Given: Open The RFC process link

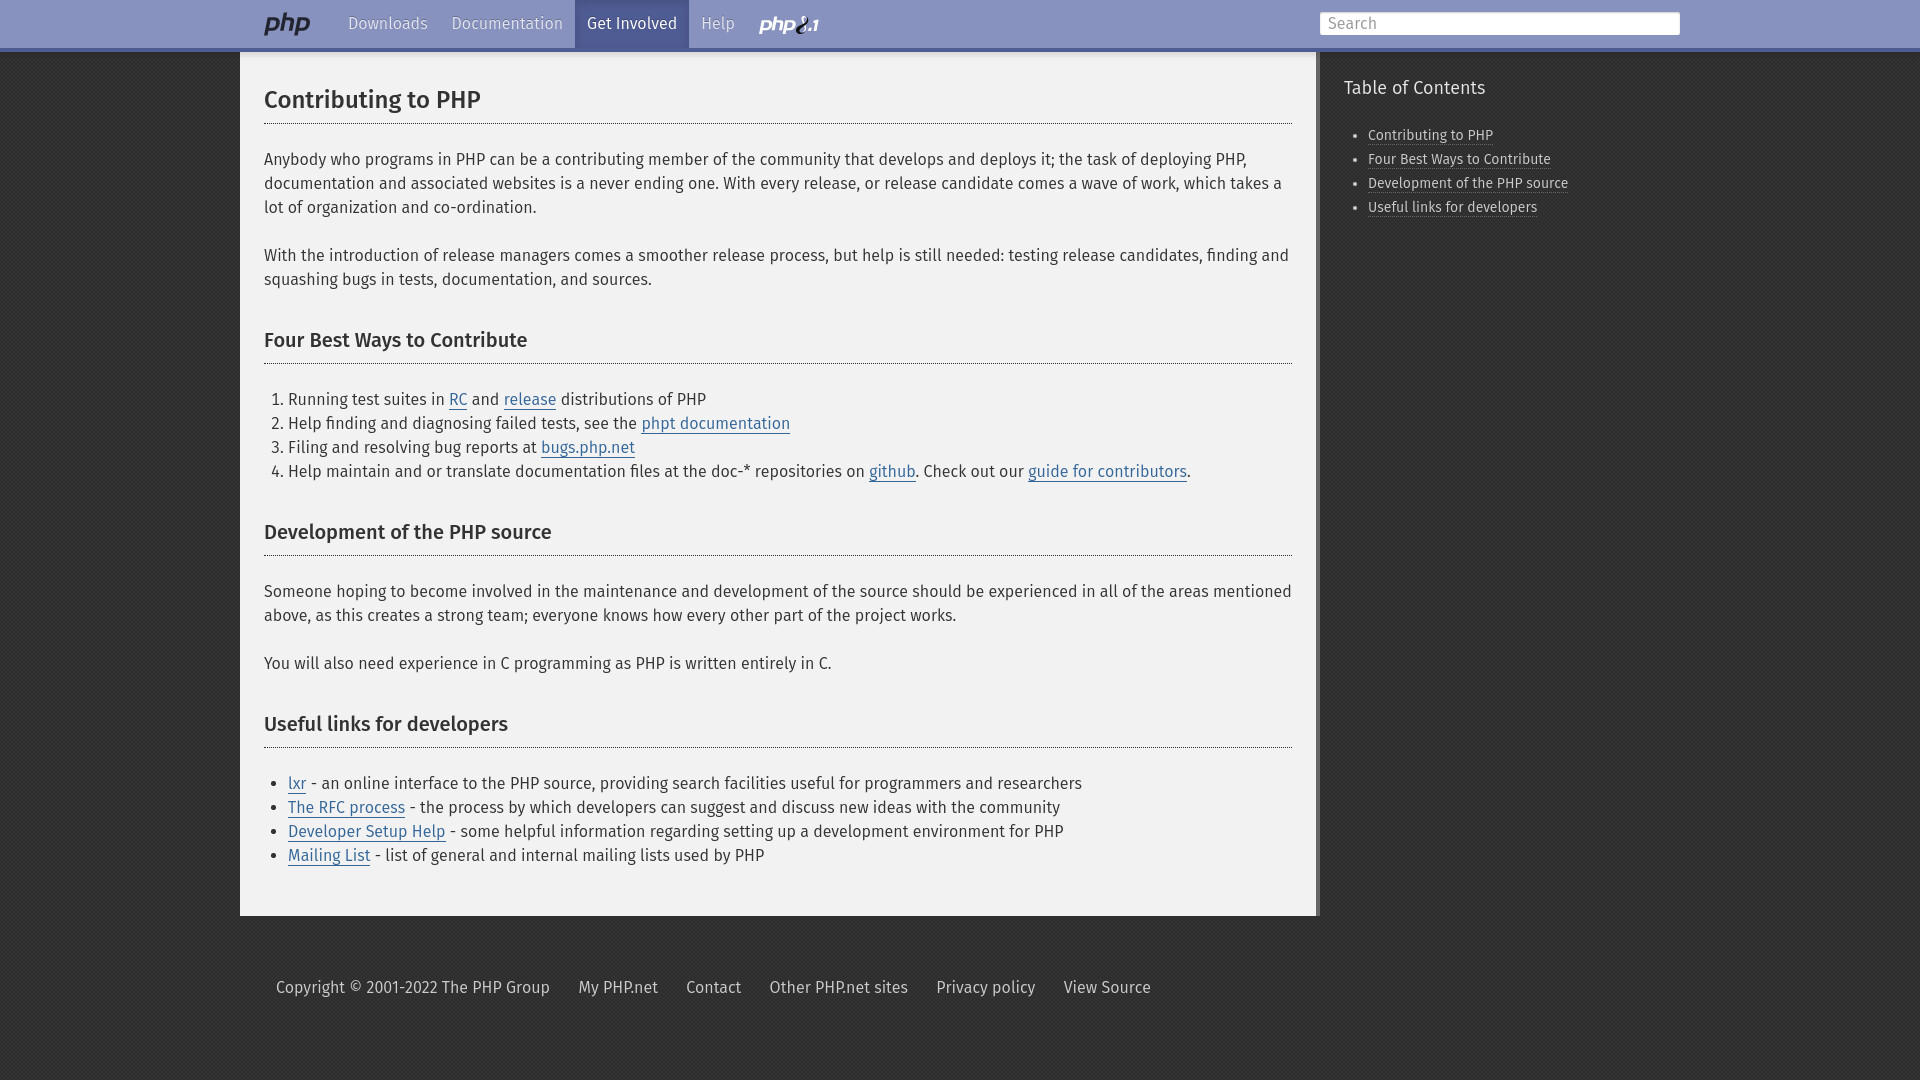Looking at the screenshot, I should point(346,808).
